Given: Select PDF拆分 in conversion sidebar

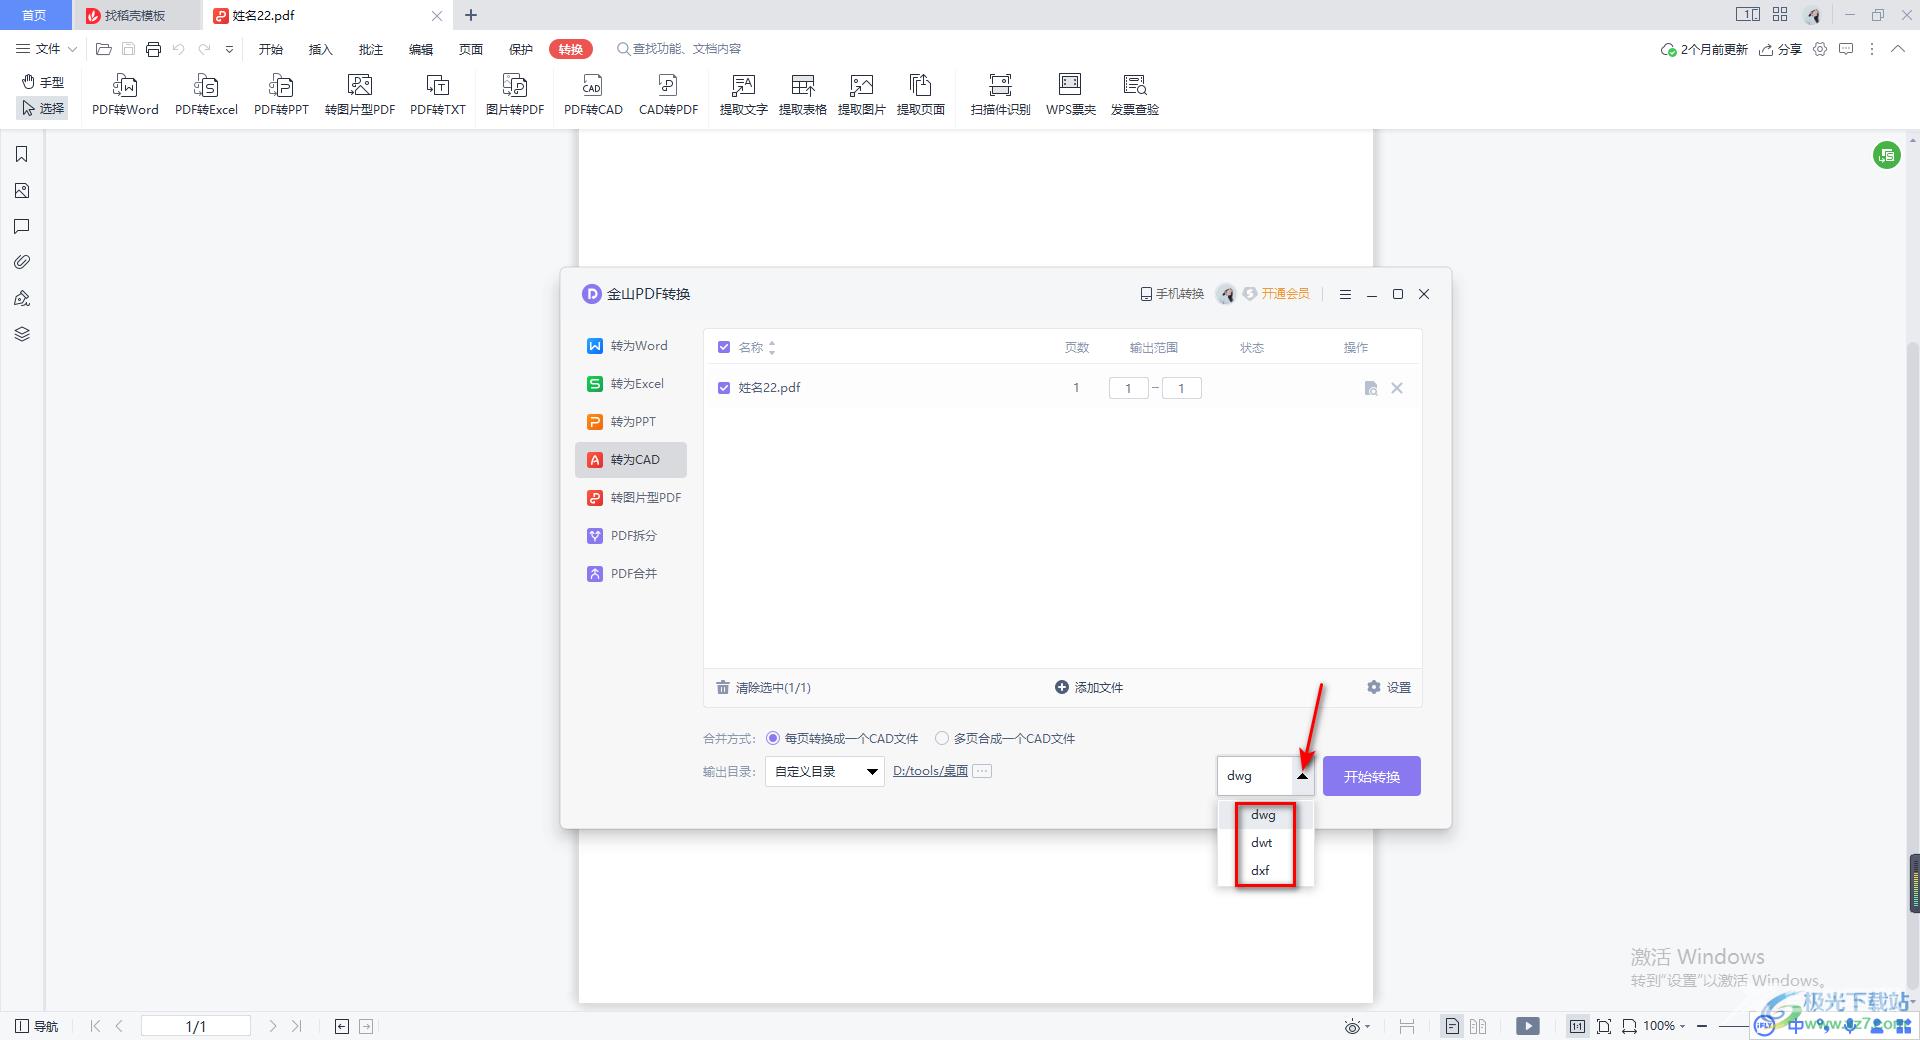Looking at the screenshot, I should point(631,536).
